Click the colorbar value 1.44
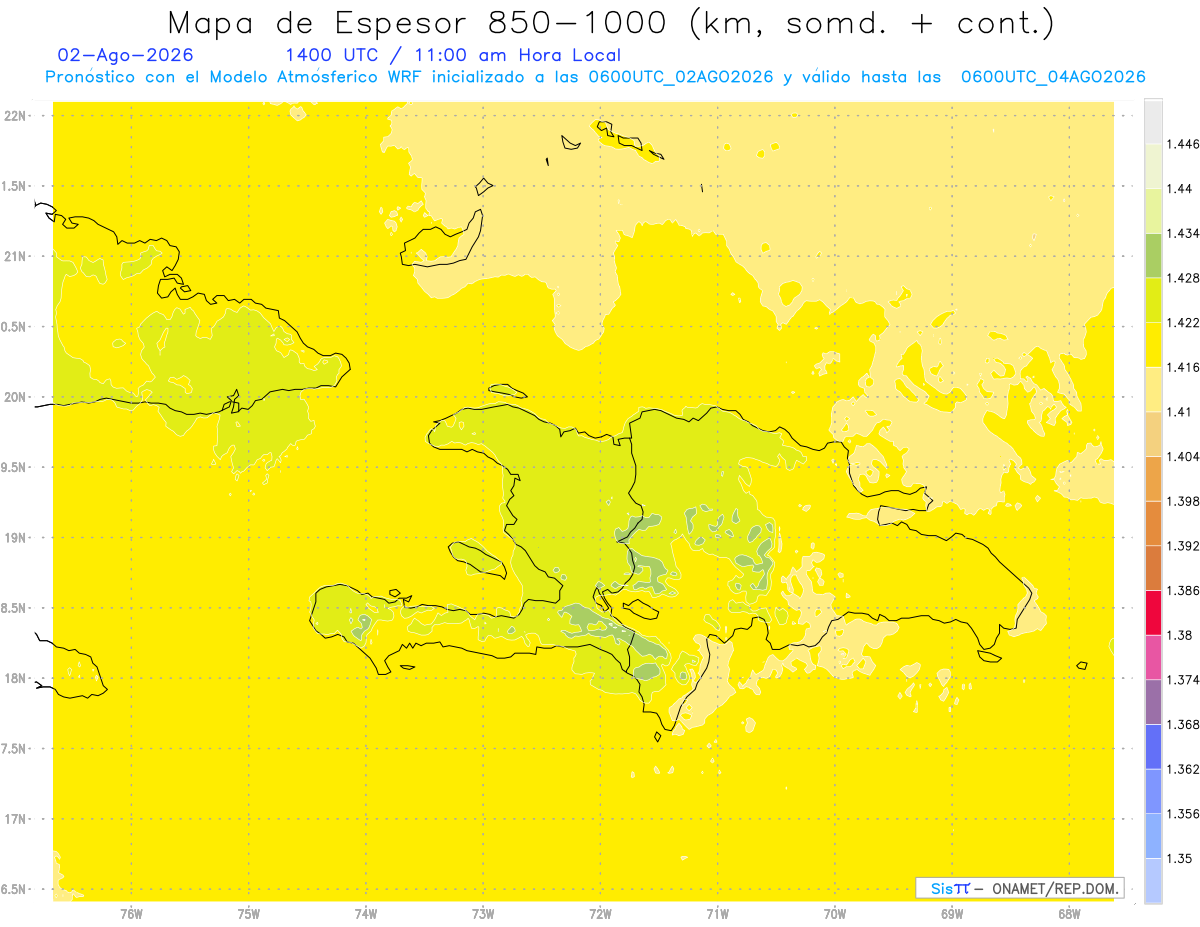The image size is (1200, 927). [x=1180, y=189]
